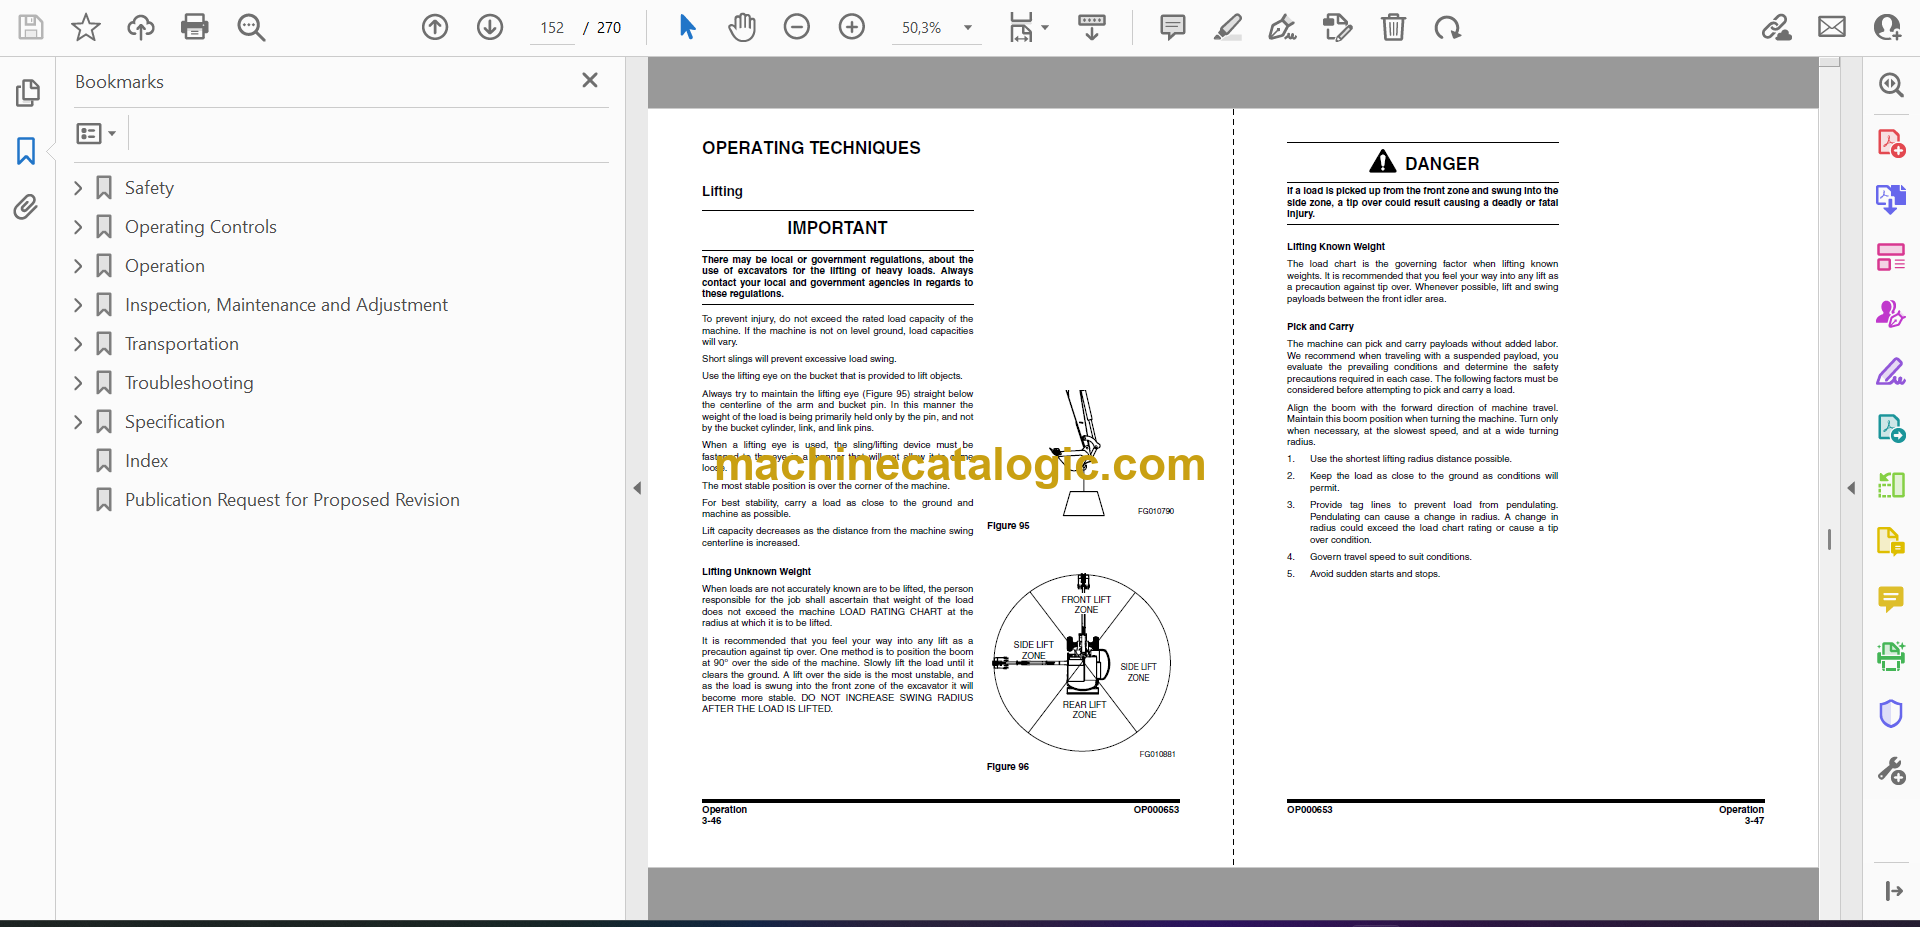Zoom in with plus button
This screenshot has height=927, width=1920.
[852, 27]
